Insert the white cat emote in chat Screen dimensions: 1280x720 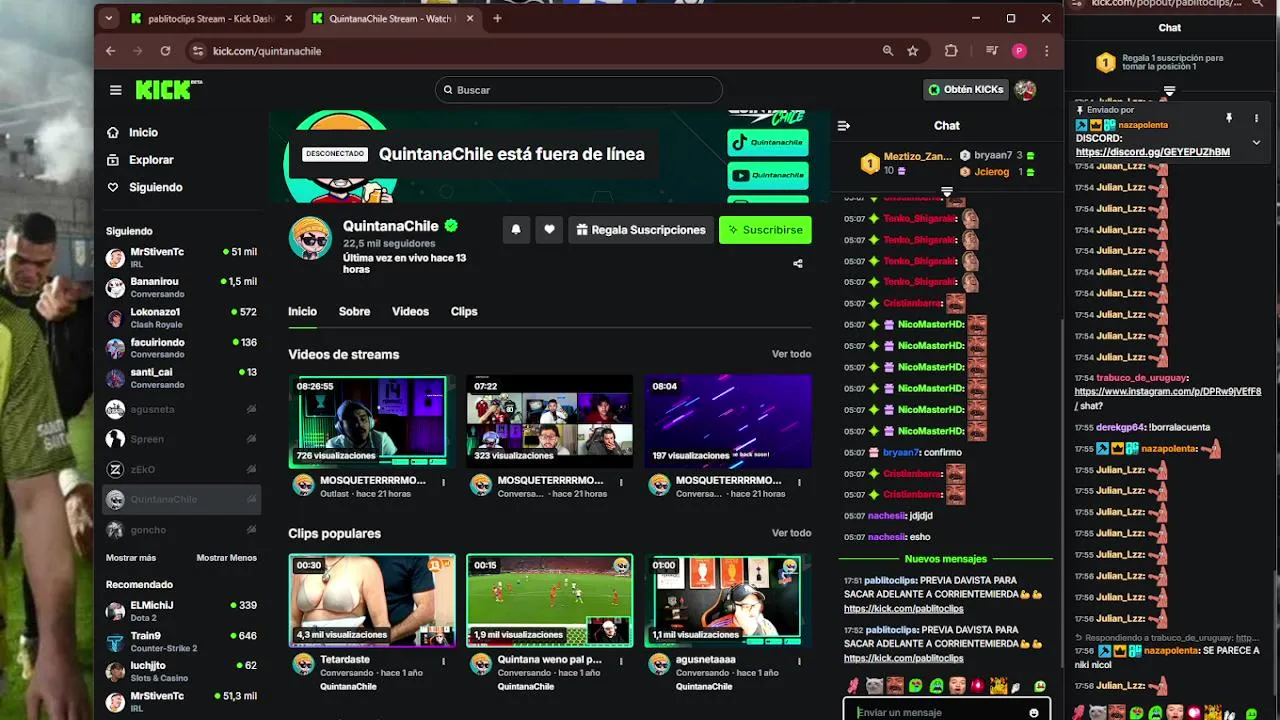click(x=874, y=686)
